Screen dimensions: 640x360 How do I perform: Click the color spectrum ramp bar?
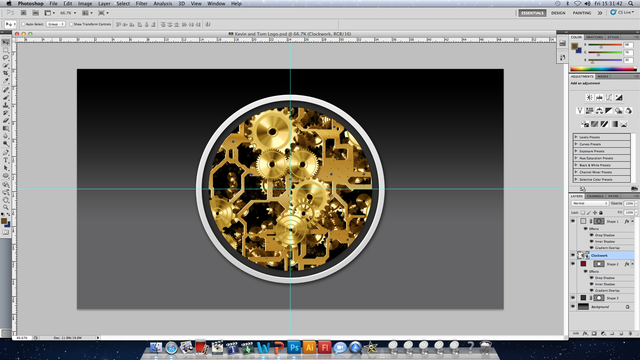[603, 69]
